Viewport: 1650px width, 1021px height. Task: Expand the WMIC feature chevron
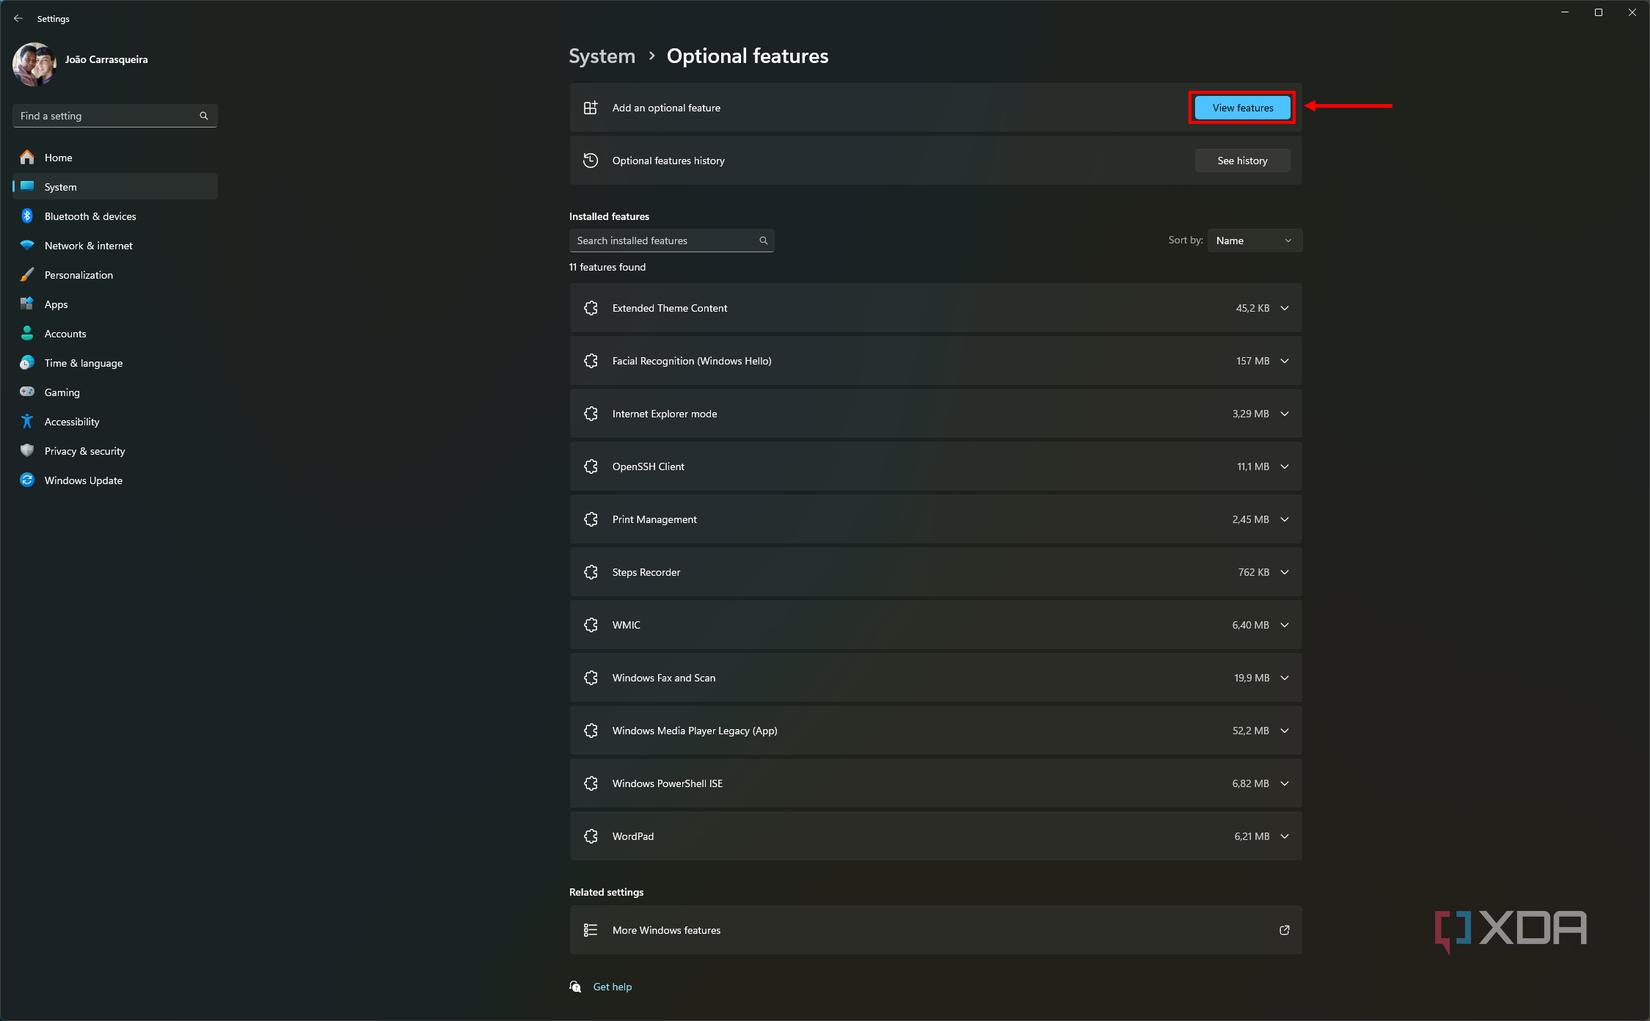pyautogui.click(x=1284, y=624)
